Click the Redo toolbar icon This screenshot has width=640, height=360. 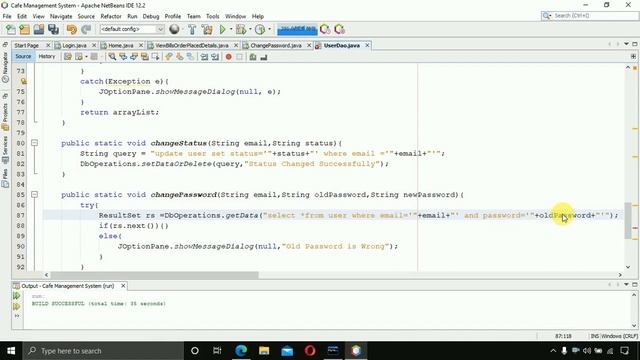[86, 29]
